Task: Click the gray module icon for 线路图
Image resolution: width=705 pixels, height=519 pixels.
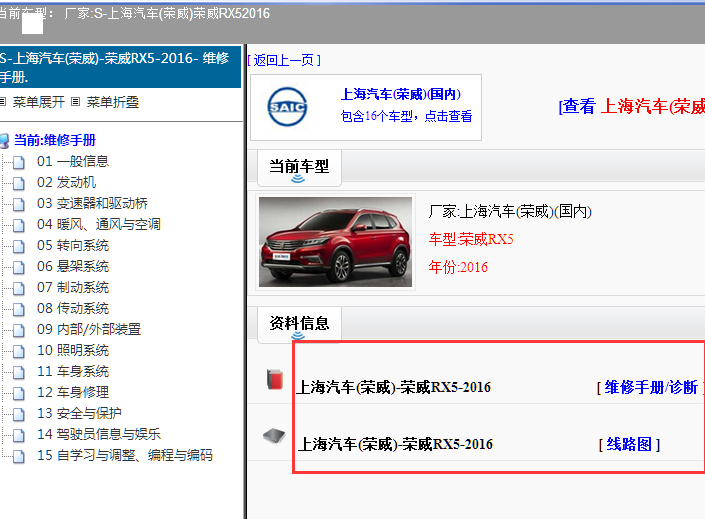Action: [x=274, y=435]
